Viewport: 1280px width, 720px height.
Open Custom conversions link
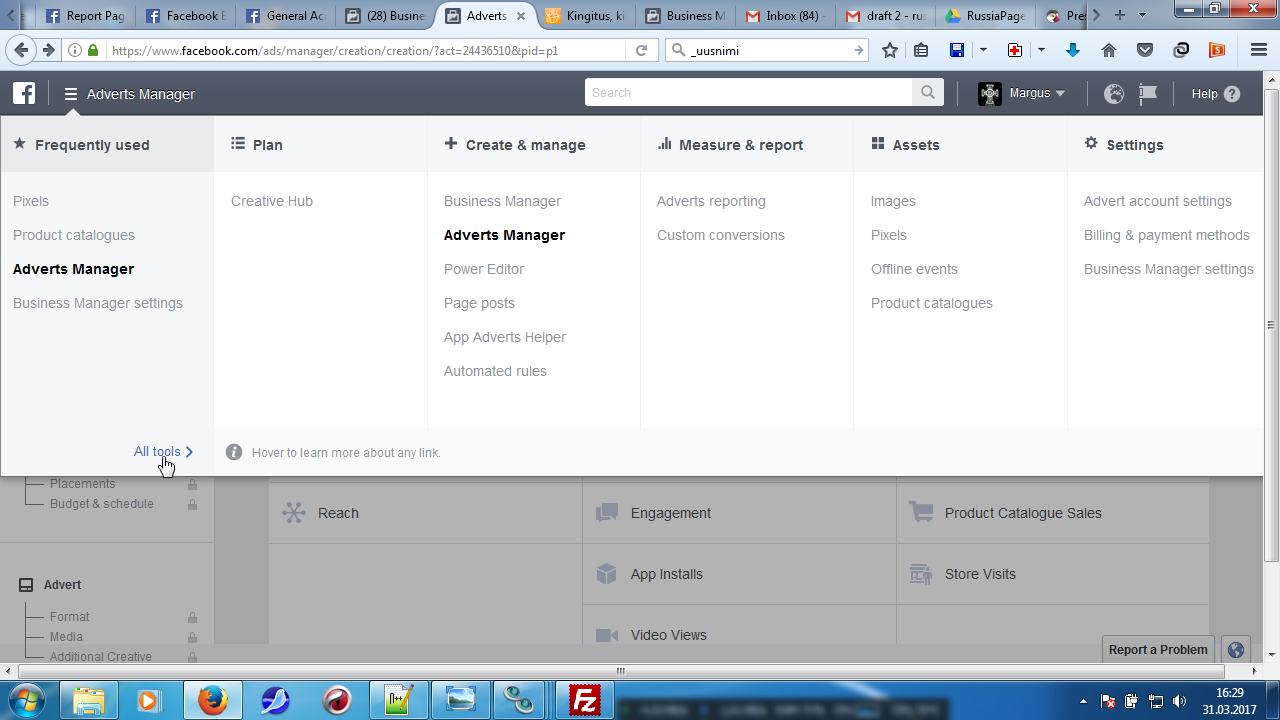pyautogui.click(x=721, y=235)
